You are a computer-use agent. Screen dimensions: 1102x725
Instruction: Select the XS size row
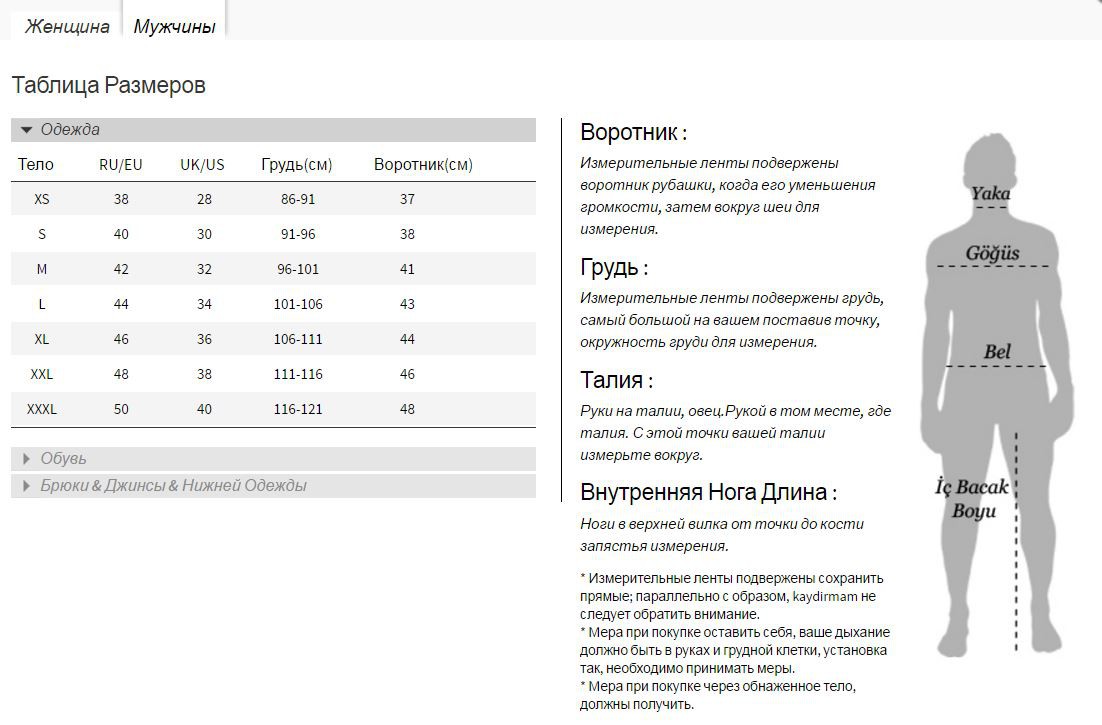click(273, 199)
